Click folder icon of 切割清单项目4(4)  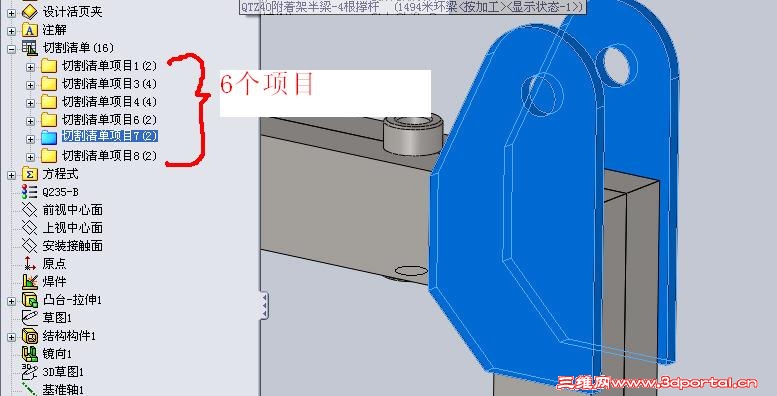tap(49, 102)
